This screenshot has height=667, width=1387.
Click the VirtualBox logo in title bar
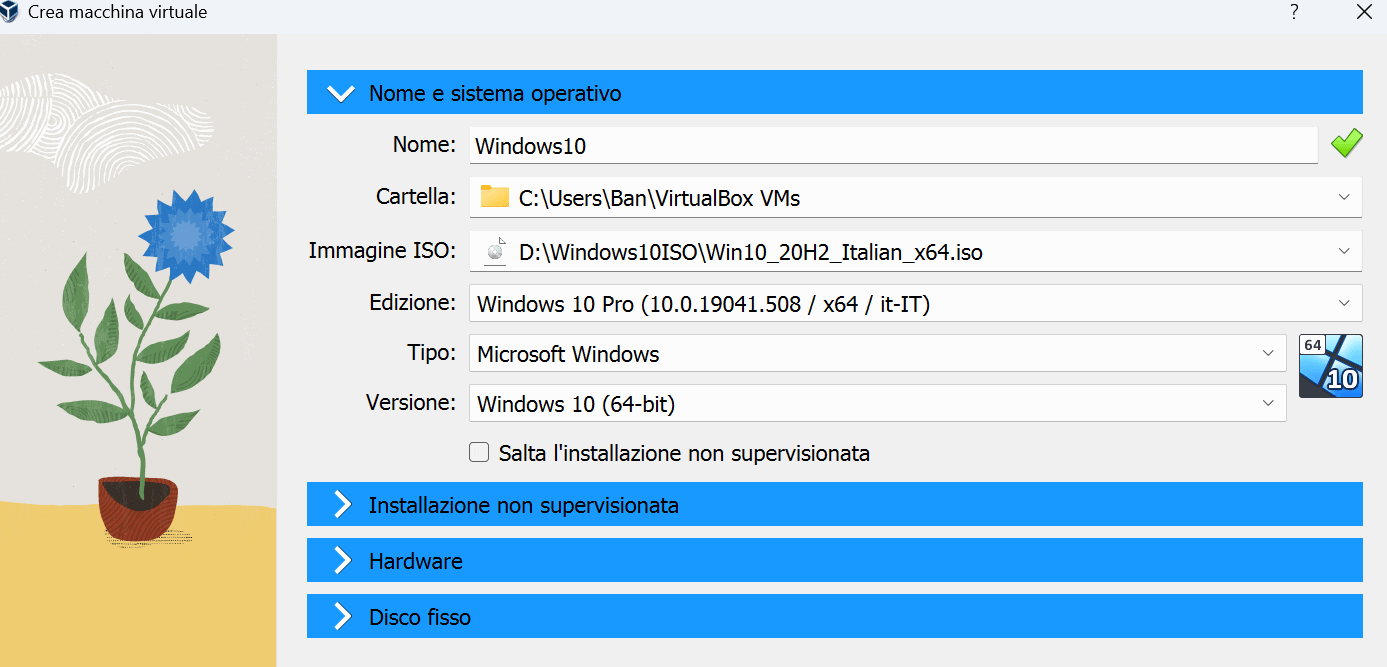coord(11,13)
